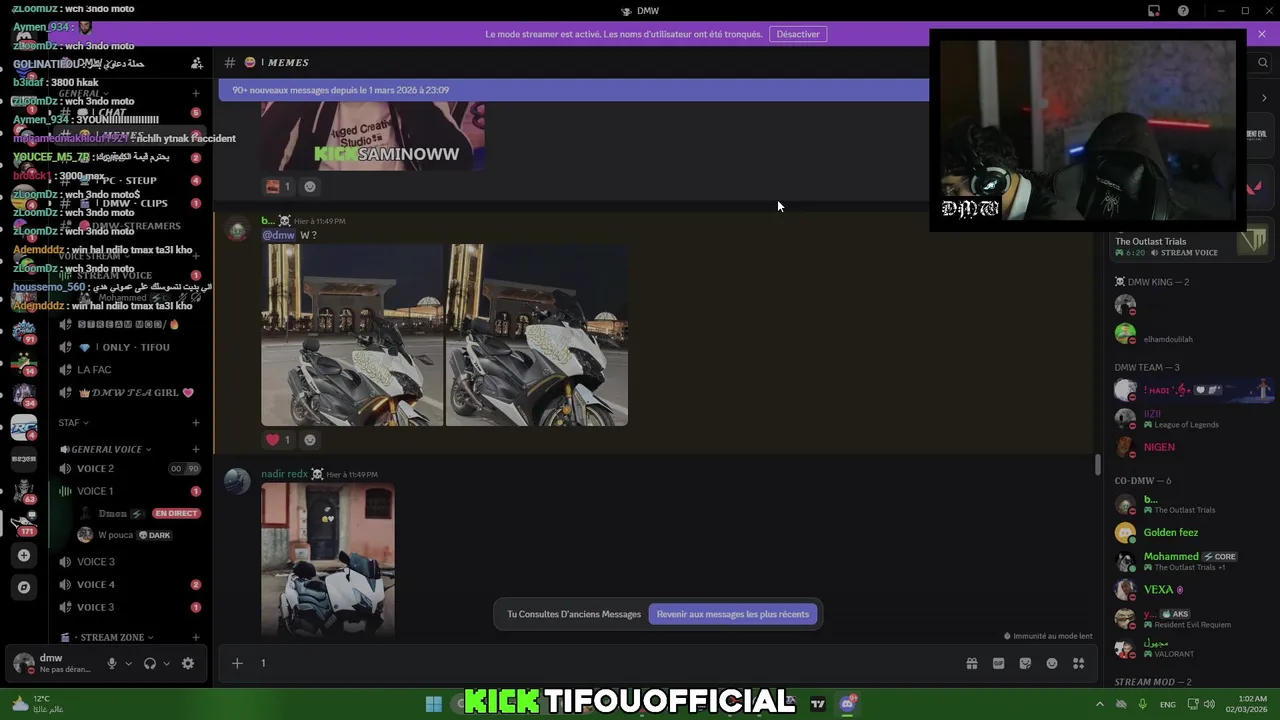Collapse the STAF category
The height and width of the screenshot is (720, 1280).
[x=74, y=423]
